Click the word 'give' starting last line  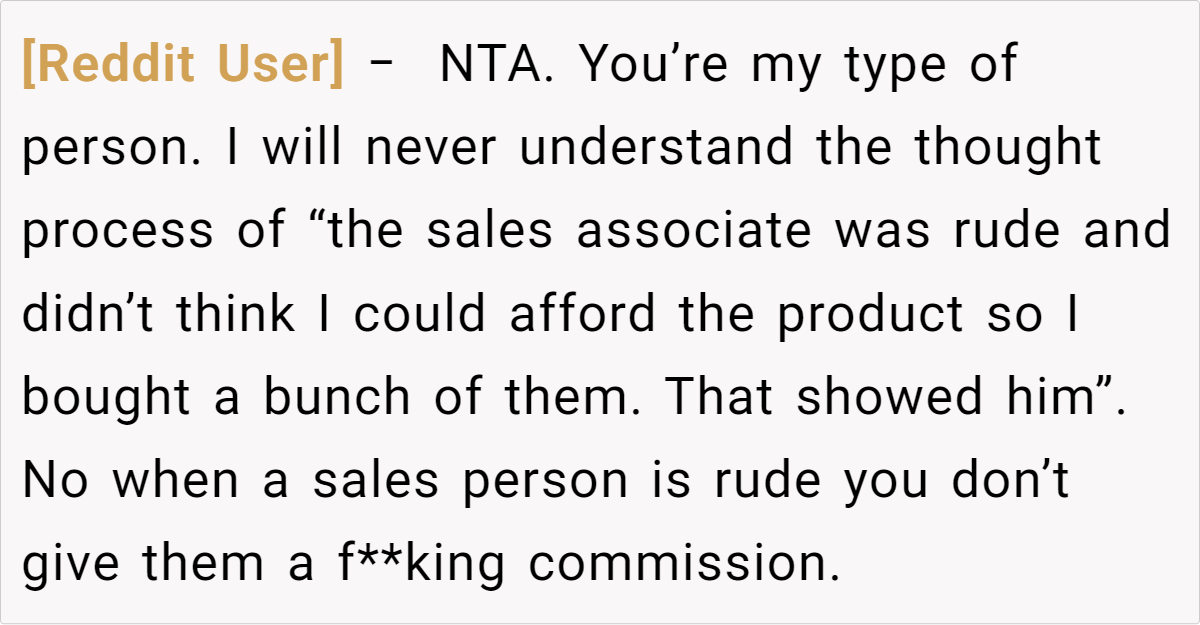pos(72,565)
